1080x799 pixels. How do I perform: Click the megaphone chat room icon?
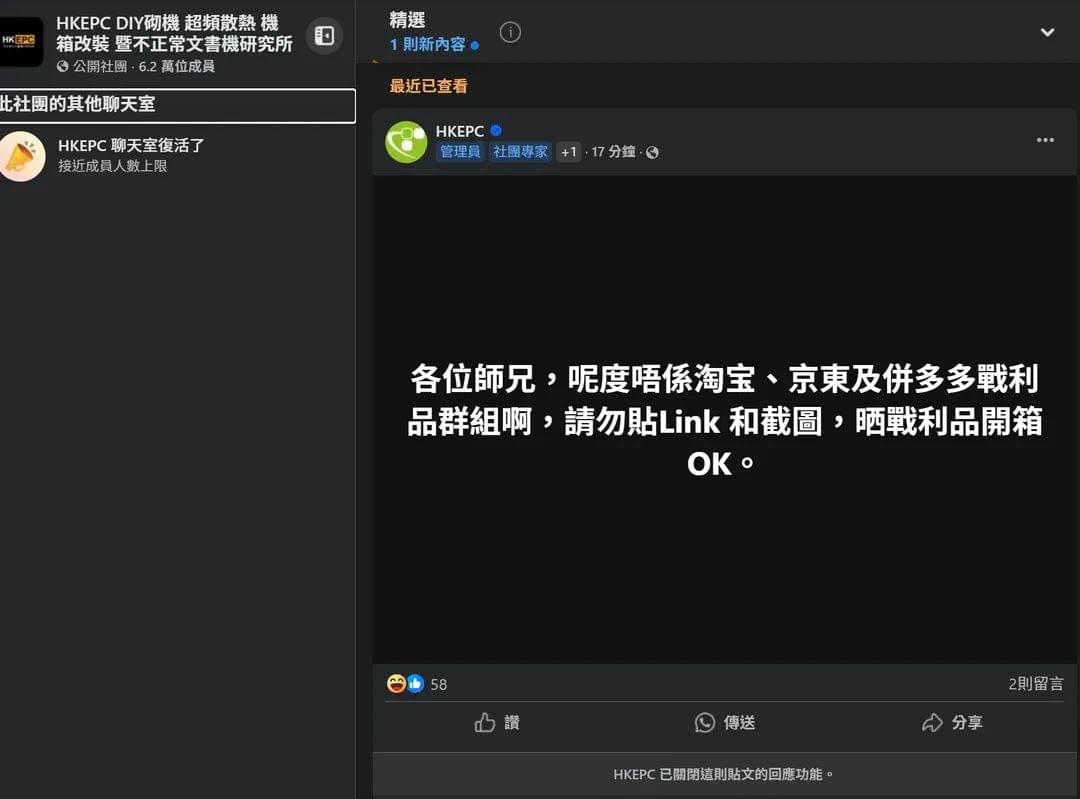22,156
